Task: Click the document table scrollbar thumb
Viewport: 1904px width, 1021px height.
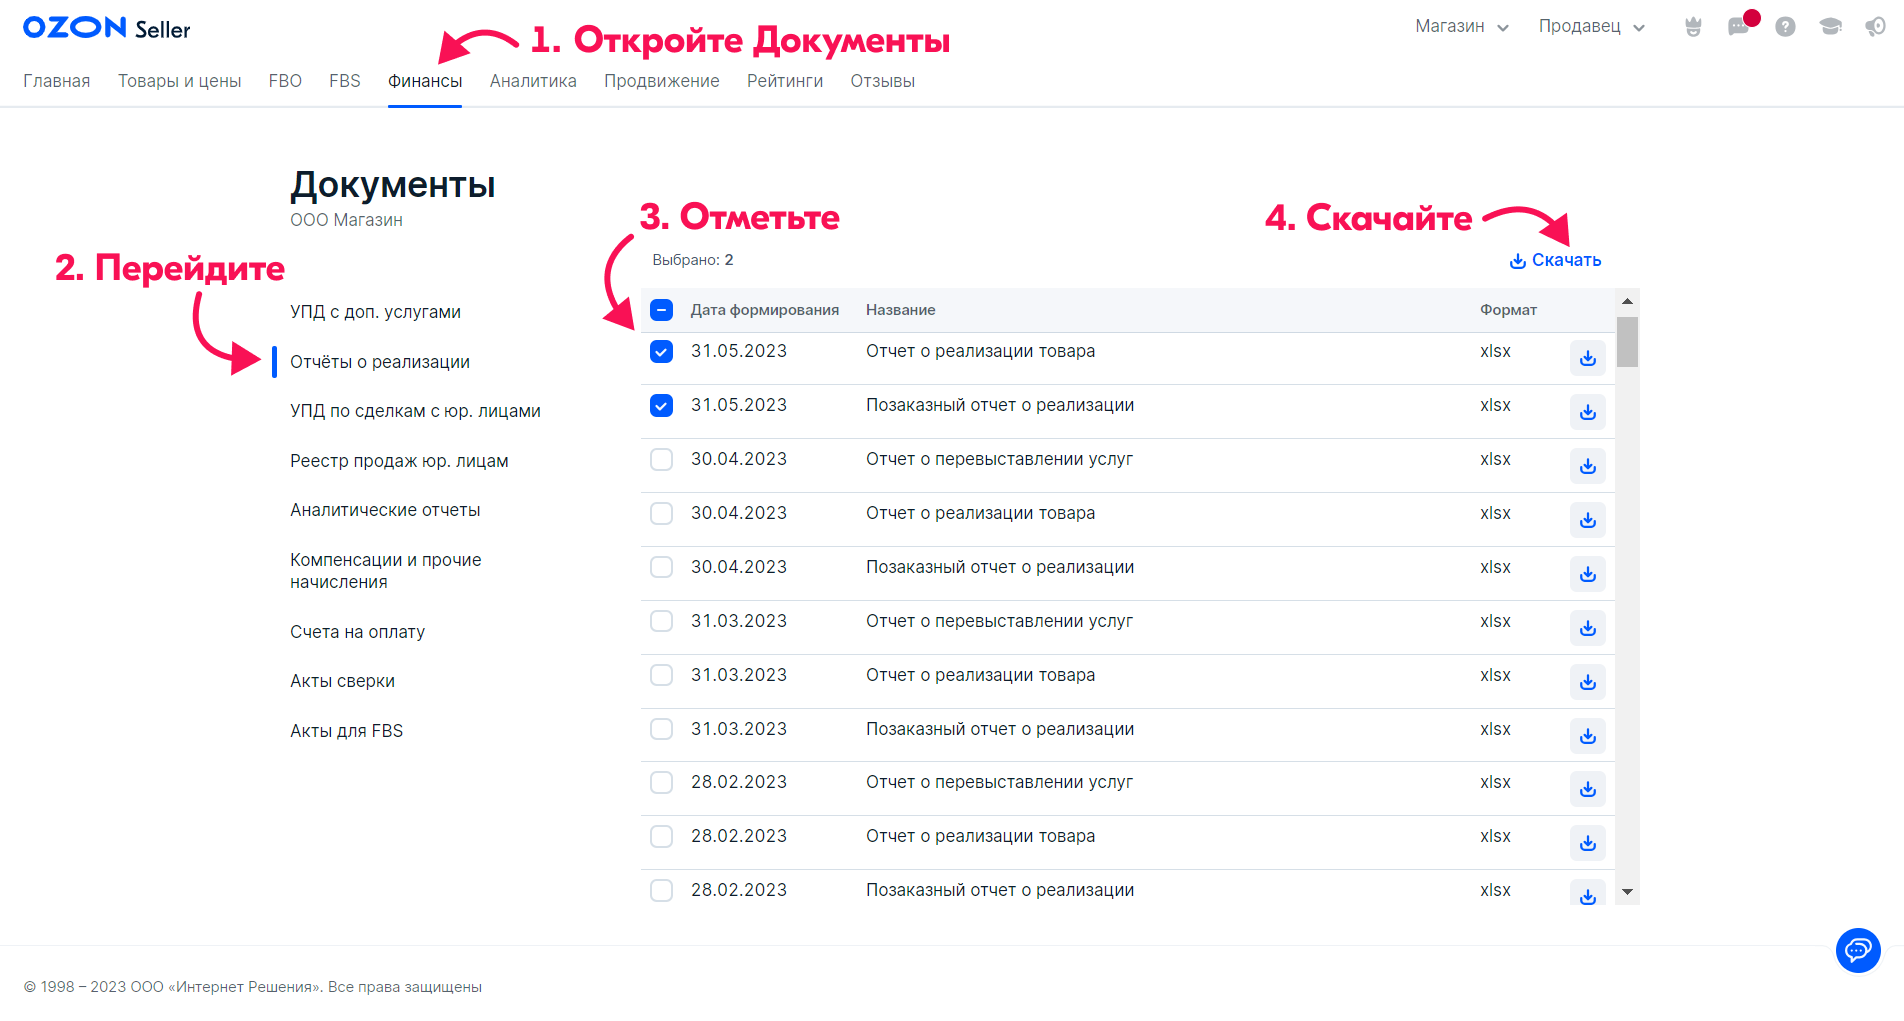Action: click(x=1627, y=342)
